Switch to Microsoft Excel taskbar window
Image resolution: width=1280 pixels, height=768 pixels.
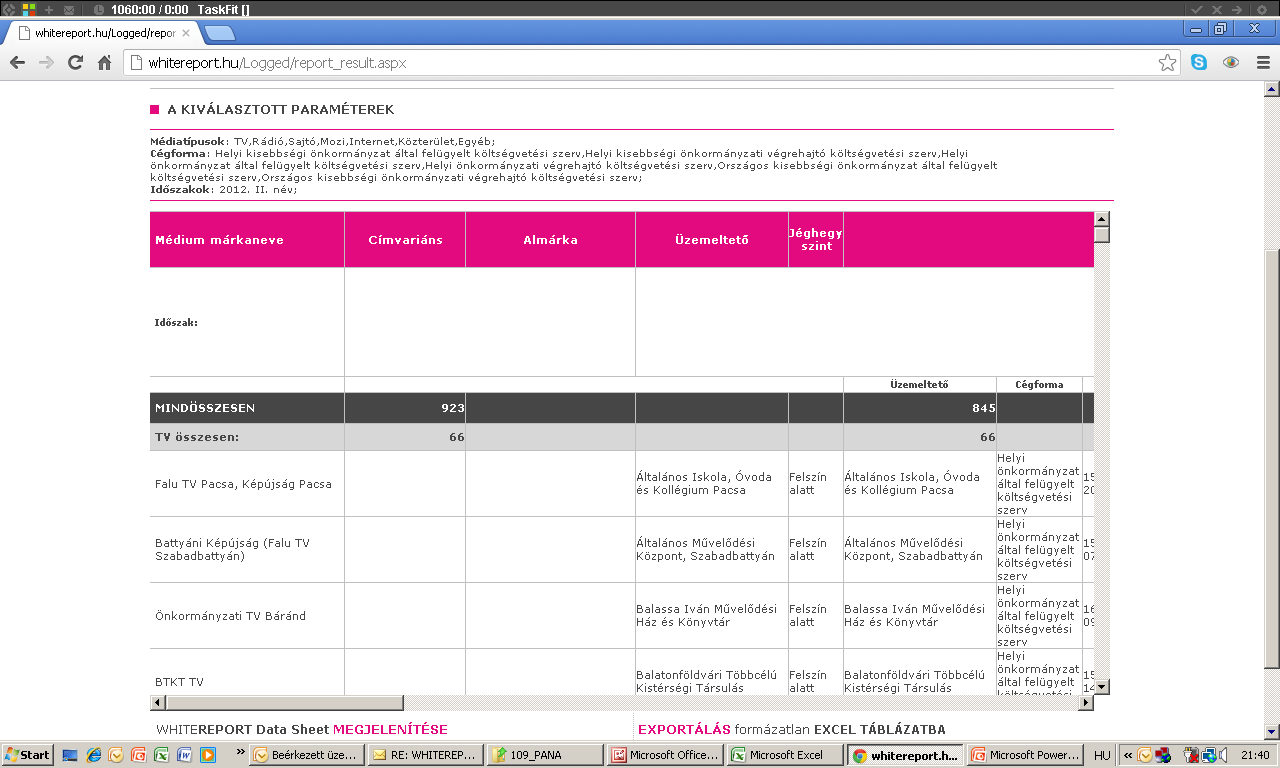point(786,755)
